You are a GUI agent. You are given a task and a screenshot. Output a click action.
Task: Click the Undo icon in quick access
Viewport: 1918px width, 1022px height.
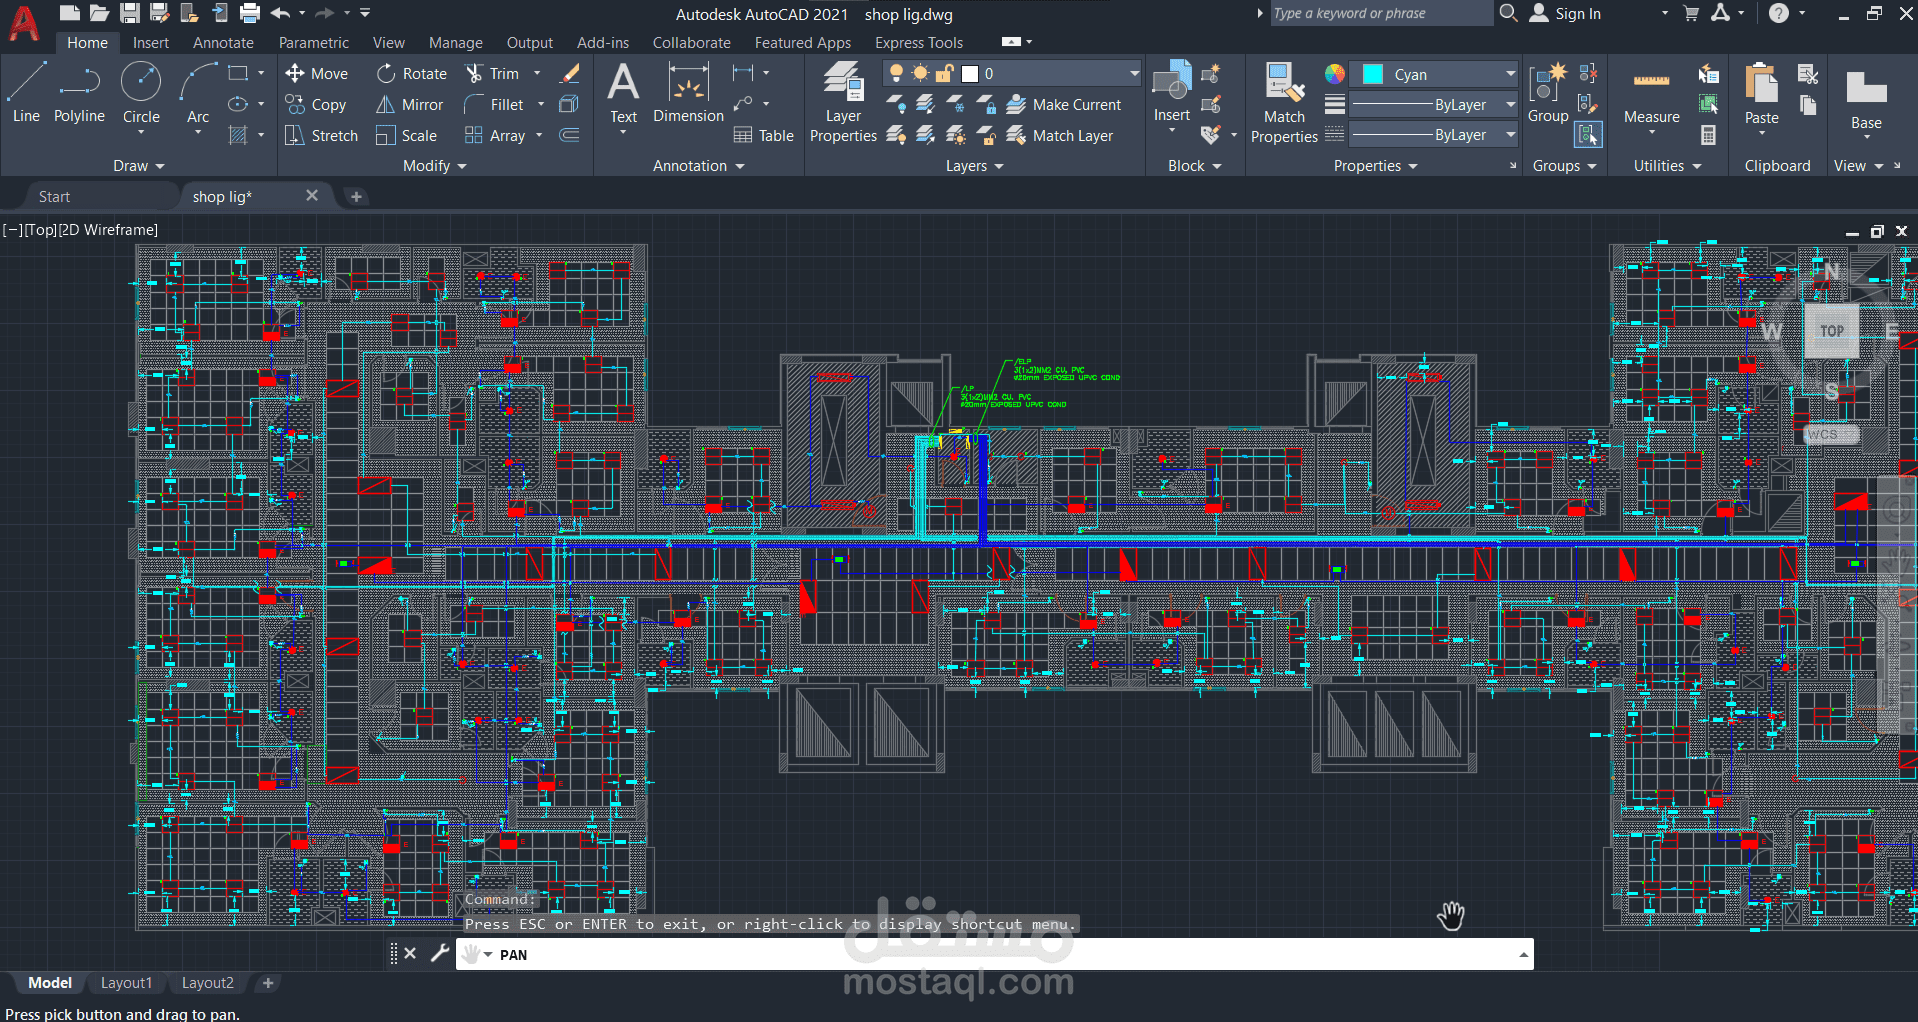tap(280, 13)
